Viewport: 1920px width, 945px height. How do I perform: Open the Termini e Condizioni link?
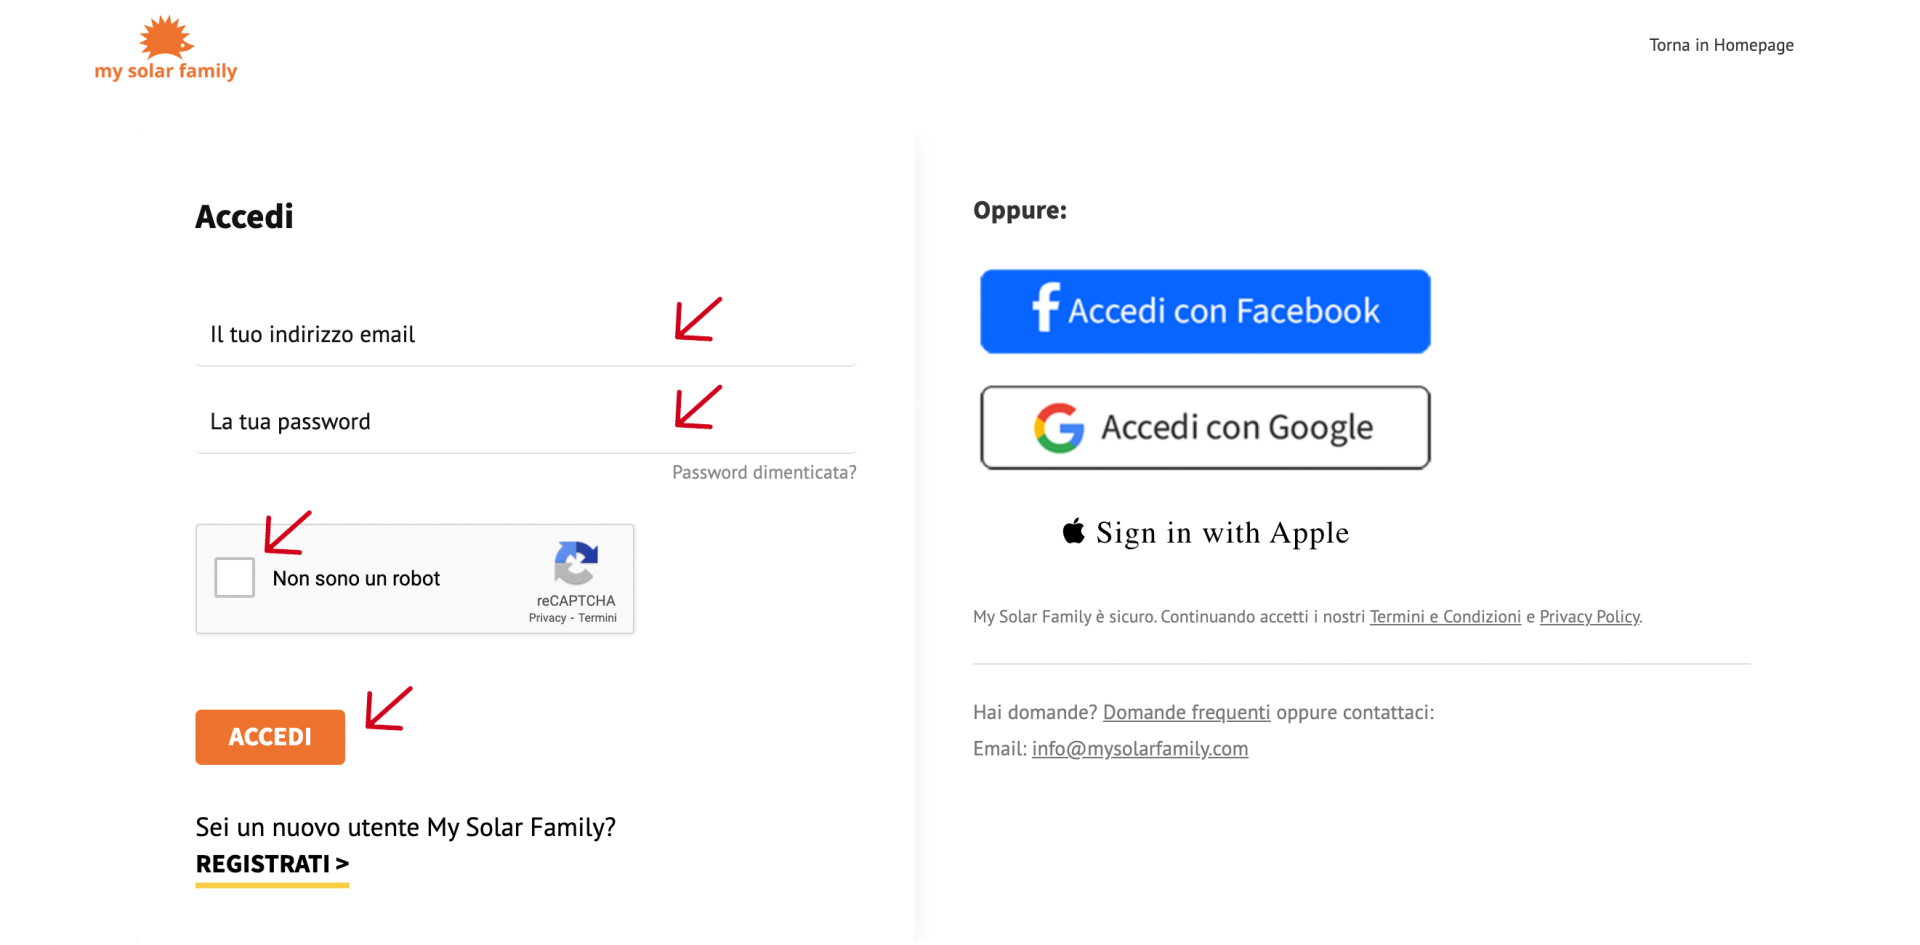[x=1445, y=617]
